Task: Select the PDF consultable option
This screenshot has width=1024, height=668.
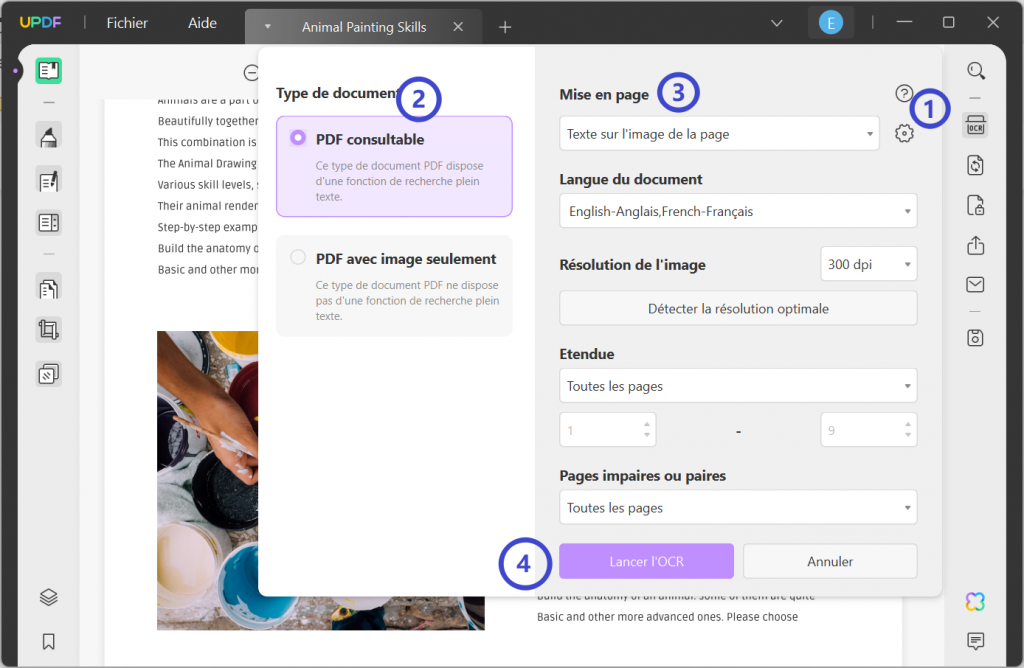Action: click(x=296, y=140)
